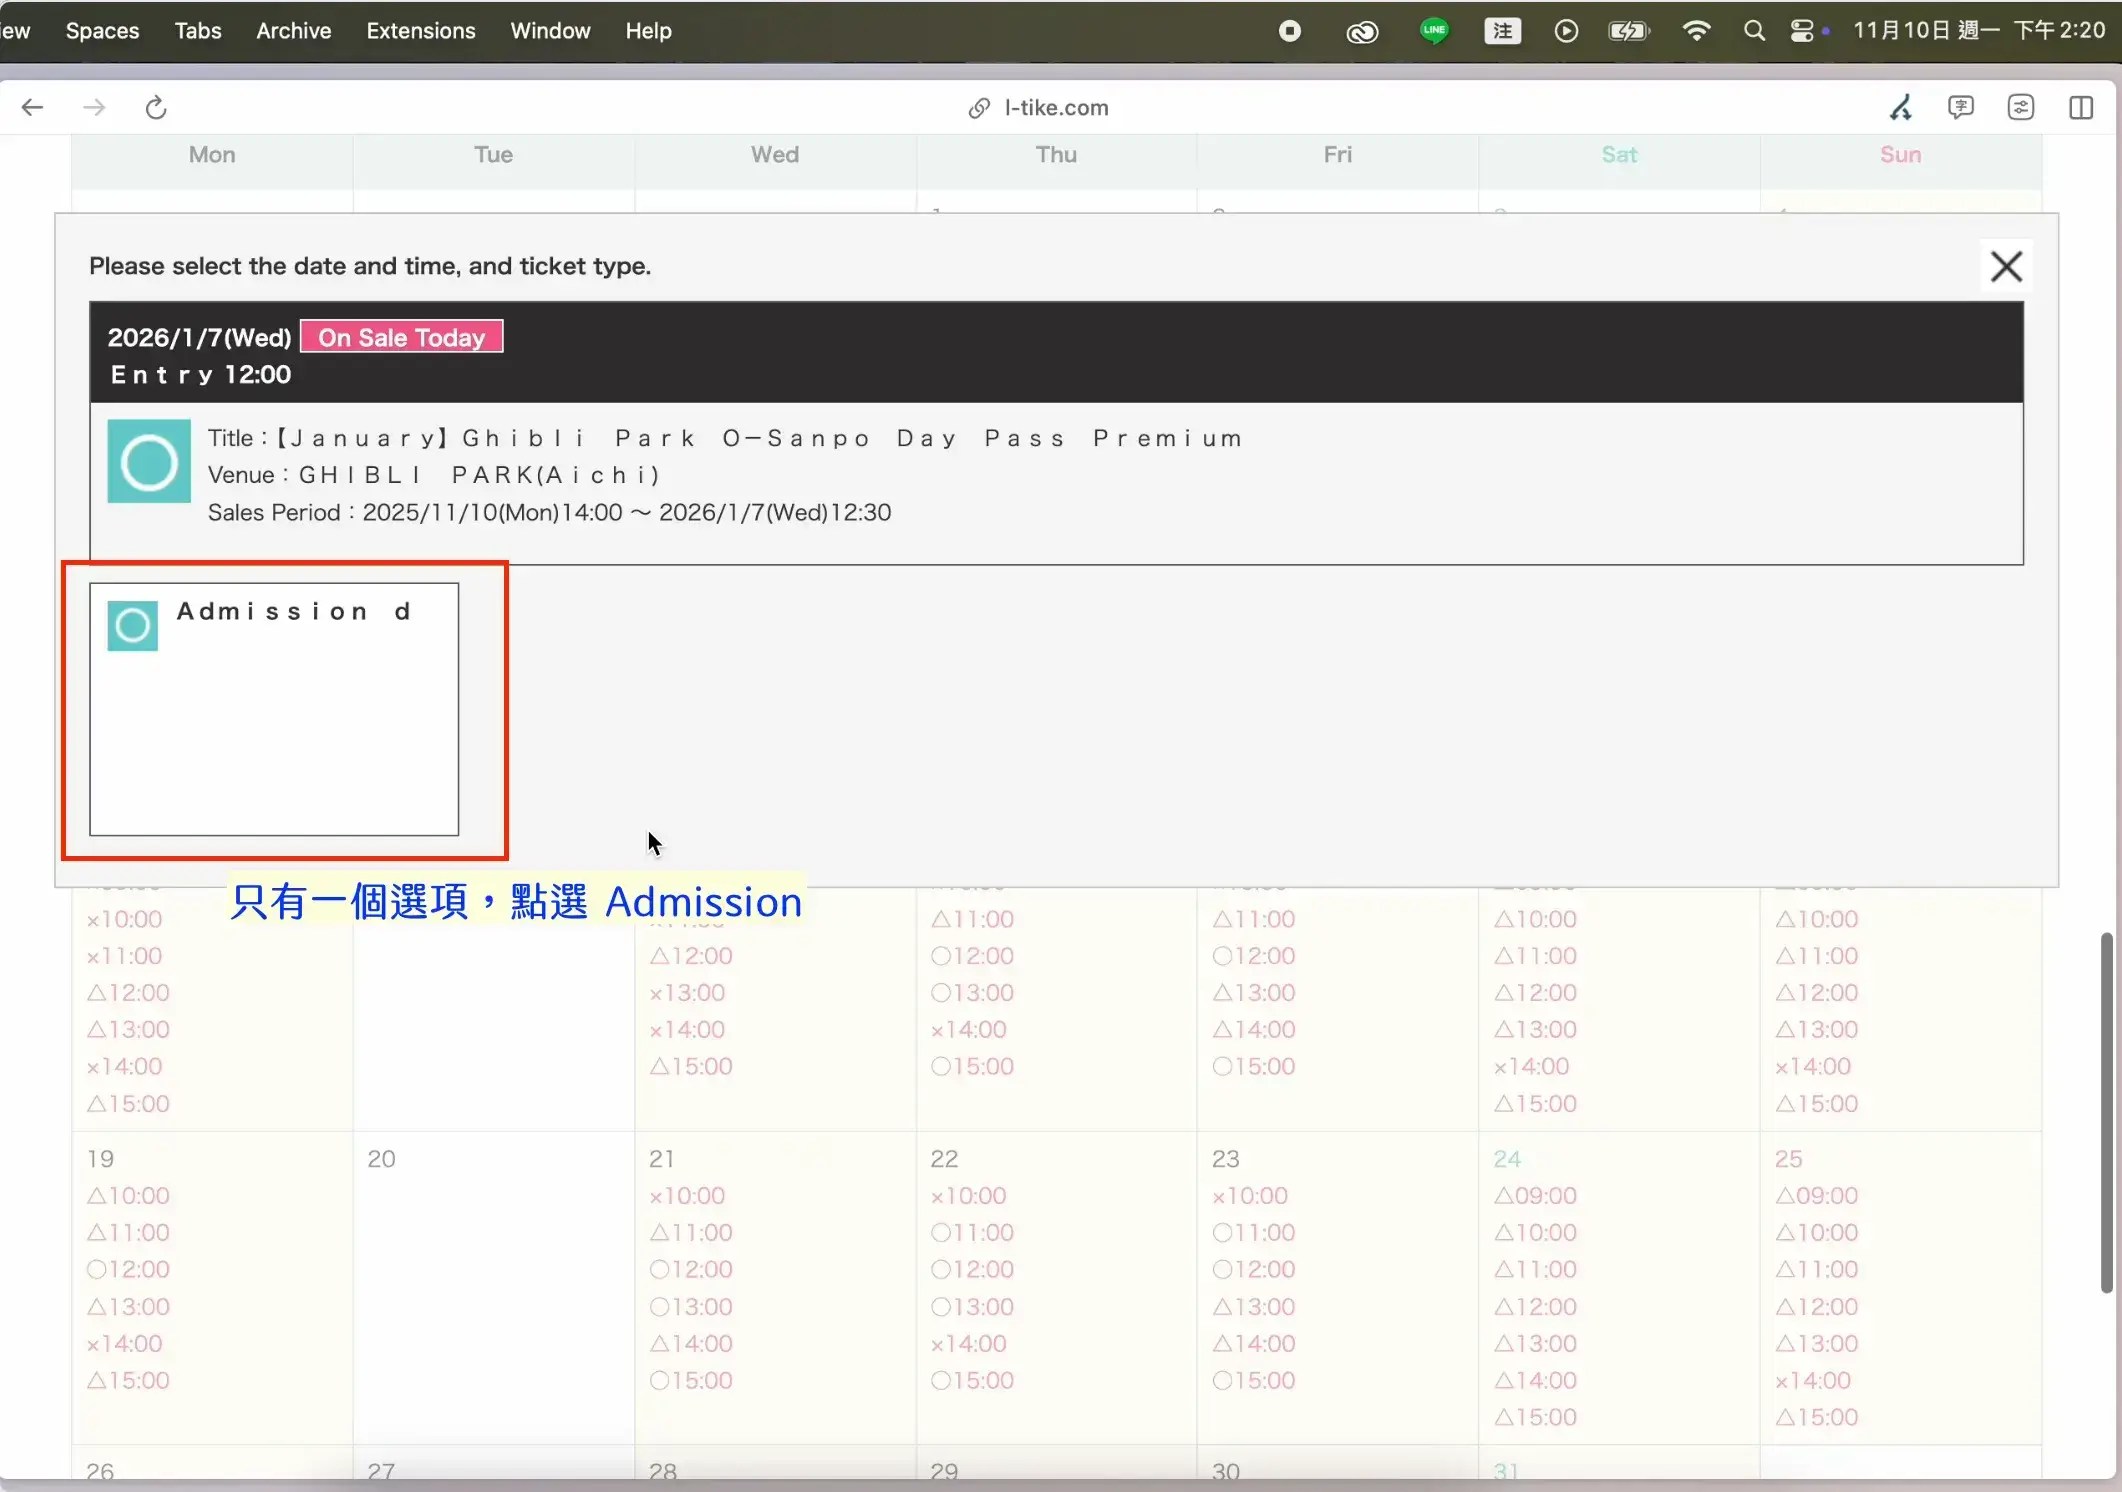
Task: Open the Spaces menu
Action: (x=102, y=31)
